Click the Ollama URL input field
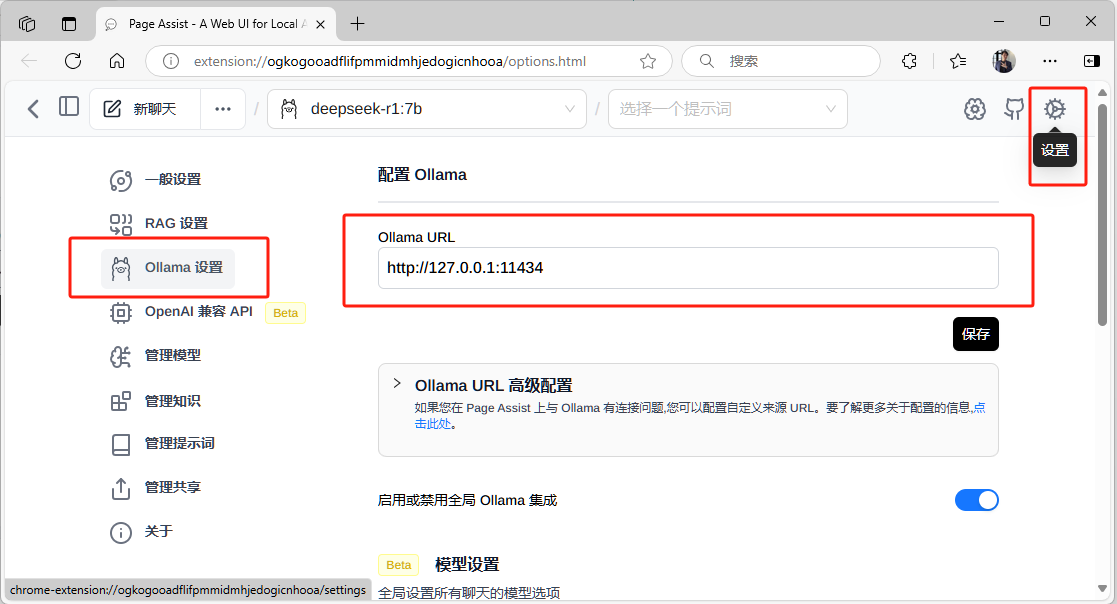 pyautogui.click(x=688, y=268)
